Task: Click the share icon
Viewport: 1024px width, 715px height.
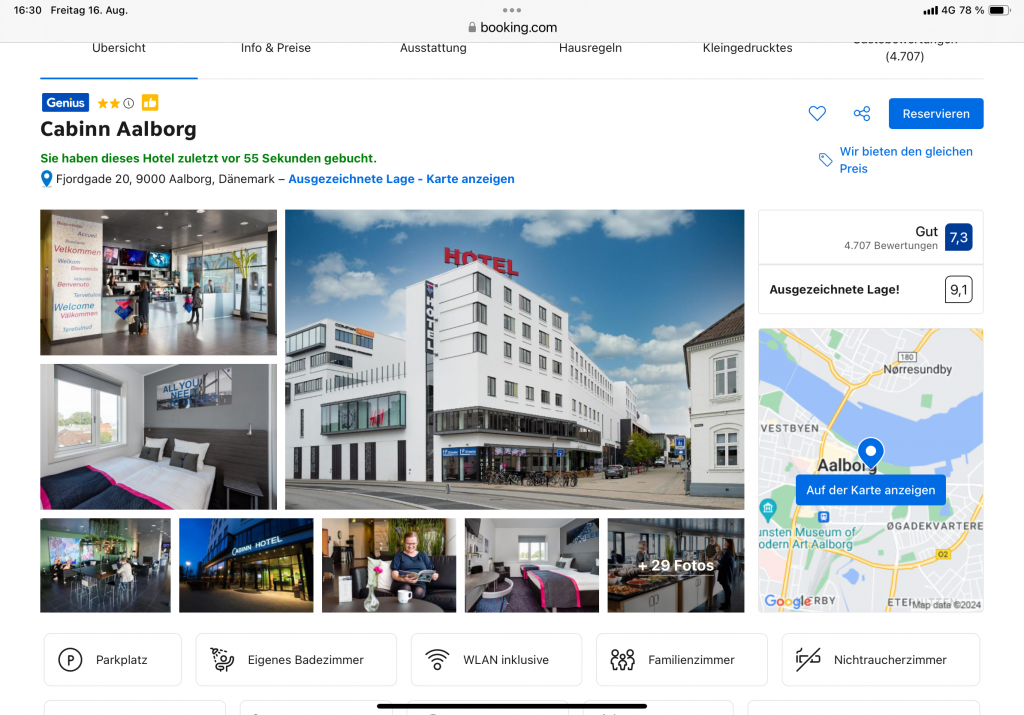Action: pos(862,114)
